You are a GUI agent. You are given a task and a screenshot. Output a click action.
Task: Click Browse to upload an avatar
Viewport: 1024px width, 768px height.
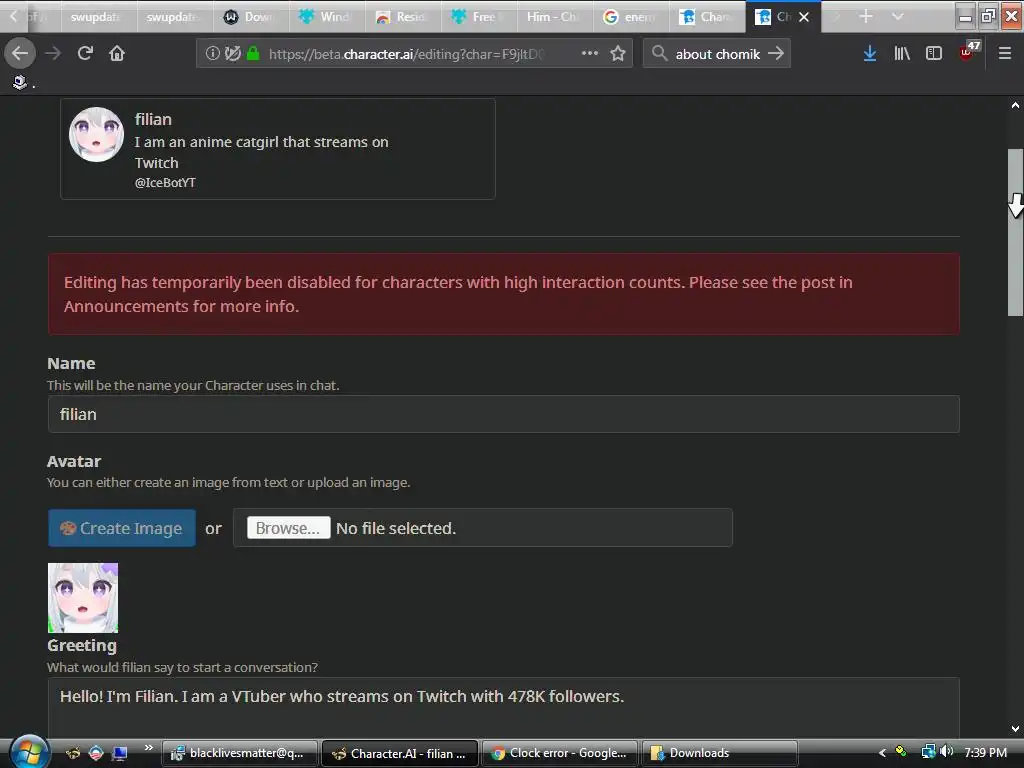tap(288, 528)
